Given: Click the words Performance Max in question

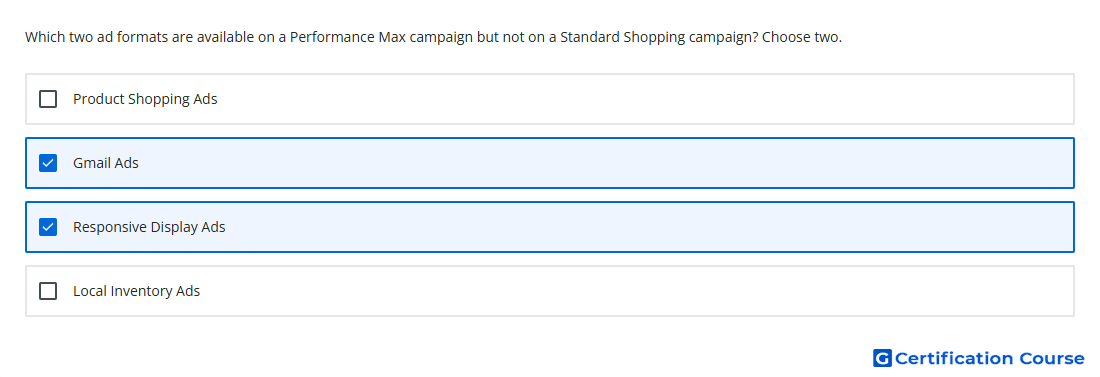Looking at the screenshot, I should click(348, 37).
